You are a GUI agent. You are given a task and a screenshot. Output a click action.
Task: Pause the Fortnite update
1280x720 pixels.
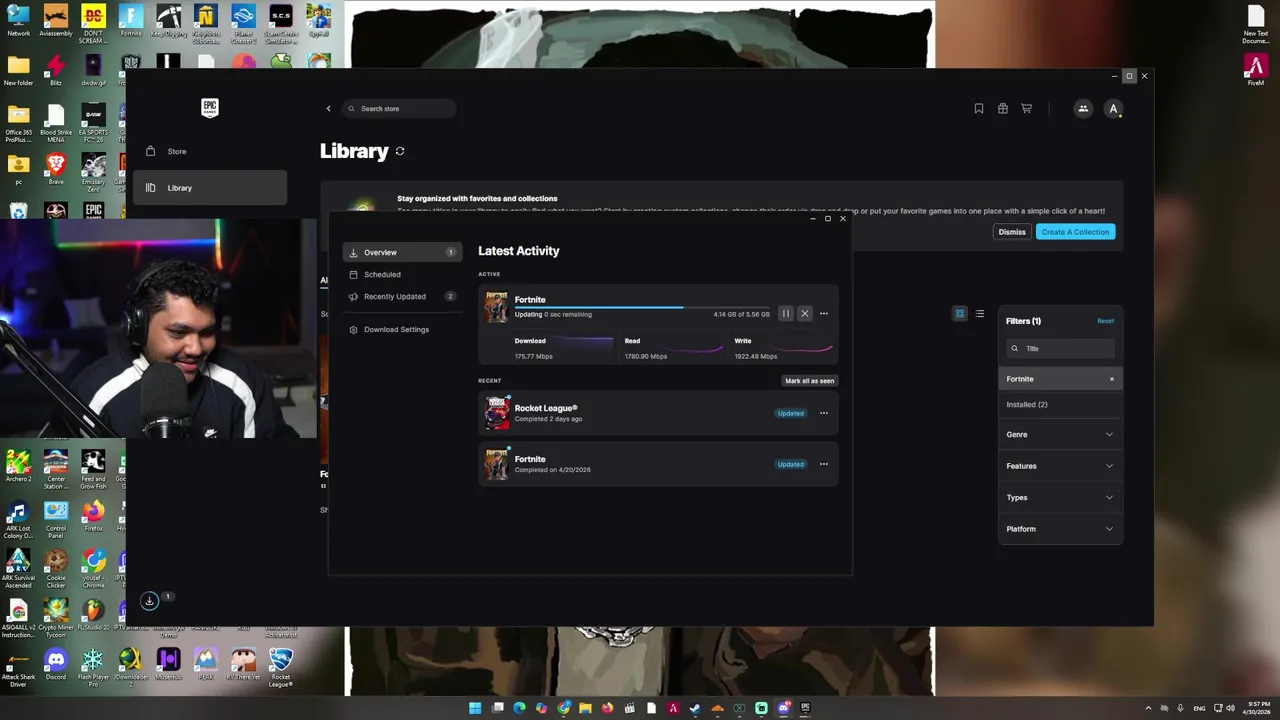point(786,314)
